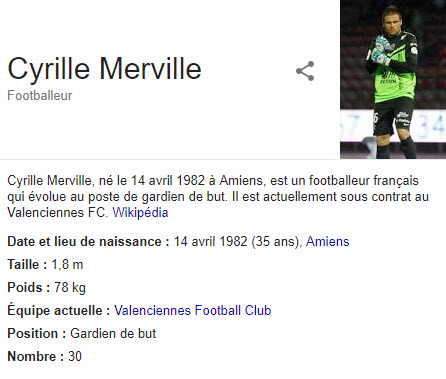Click the Cyrille Merville title heading
Screen dimensions: 446x379
tap(104, 69)
